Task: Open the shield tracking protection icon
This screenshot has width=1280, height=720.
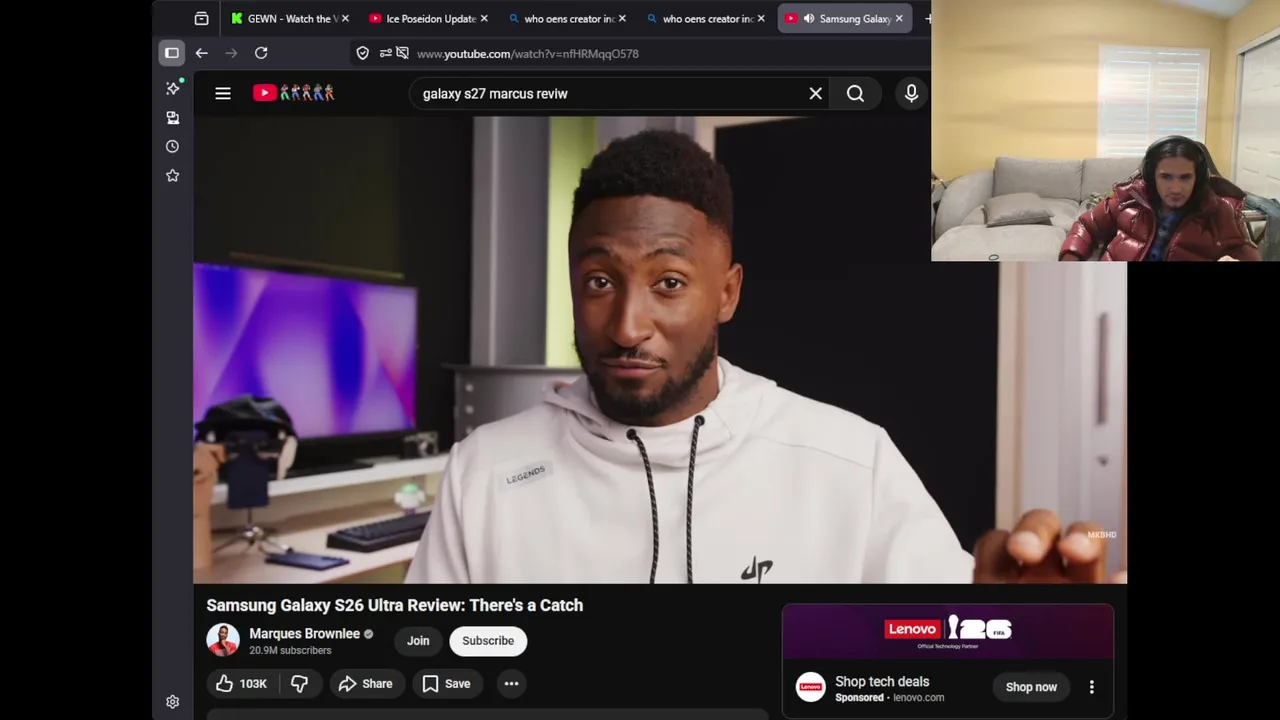Action: point(363,53)
